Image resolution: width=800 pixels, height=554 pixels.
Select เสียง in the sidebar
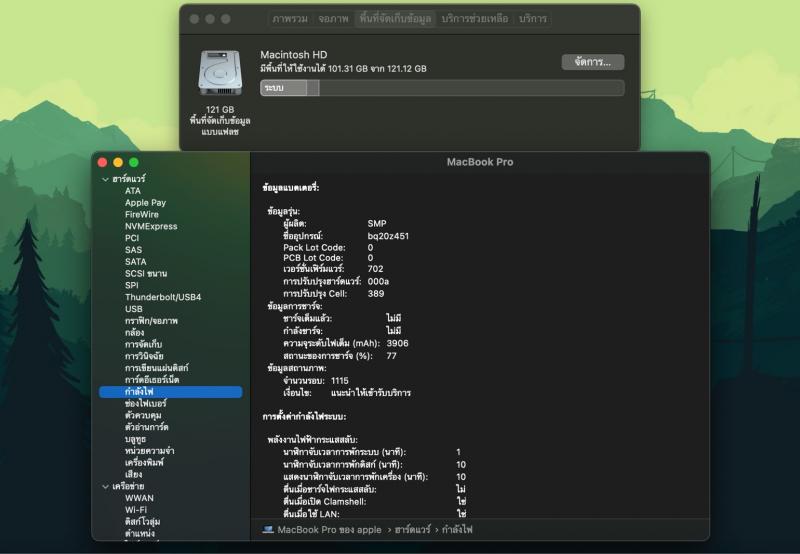tap(133, 474)
